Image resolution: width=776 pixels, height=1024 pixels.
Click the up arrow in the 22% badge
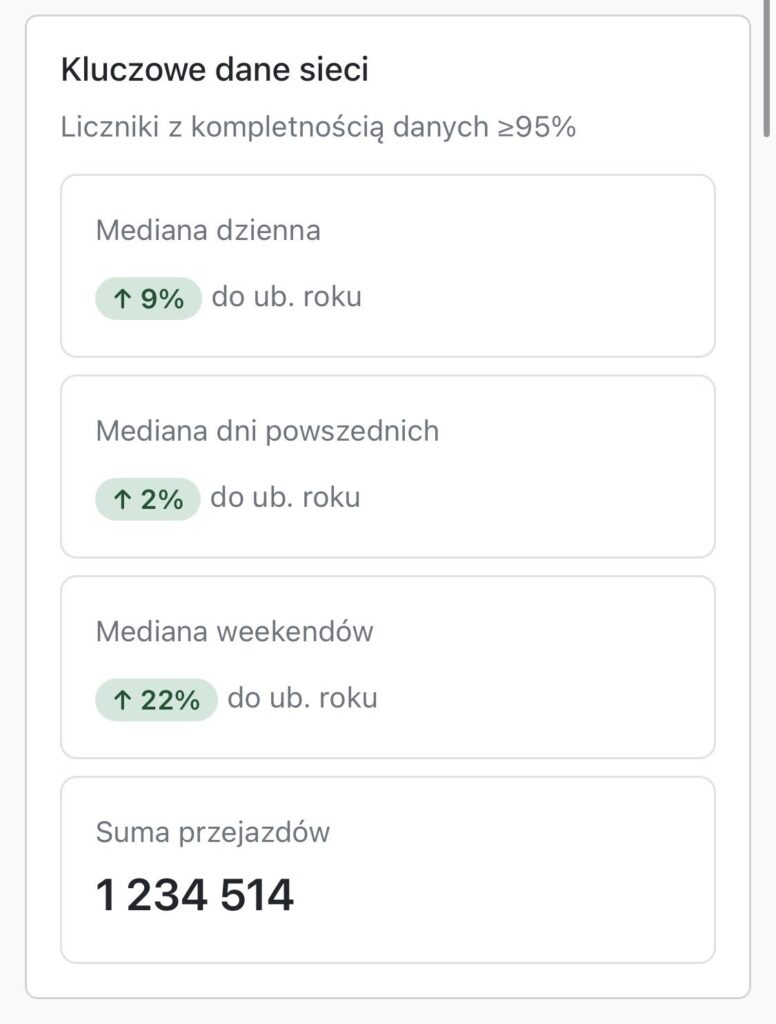[x=123, y=701]
